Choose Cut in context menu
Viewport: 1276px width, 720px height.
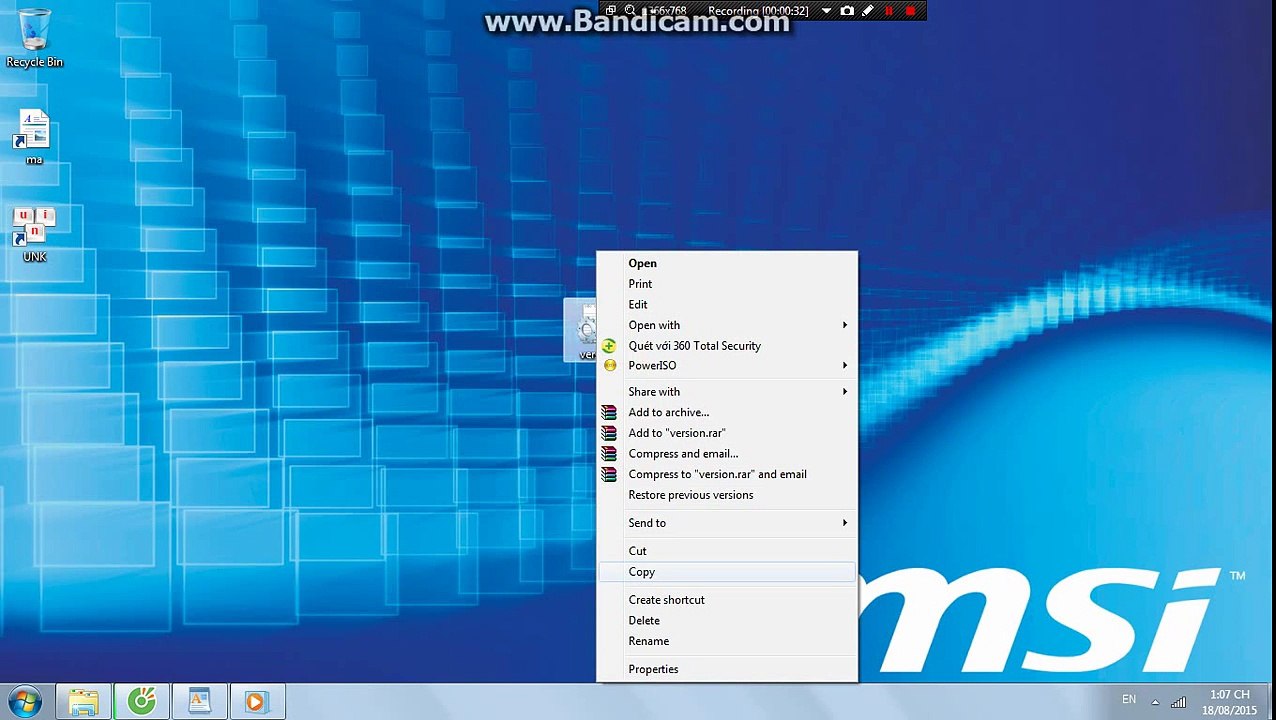727,551
